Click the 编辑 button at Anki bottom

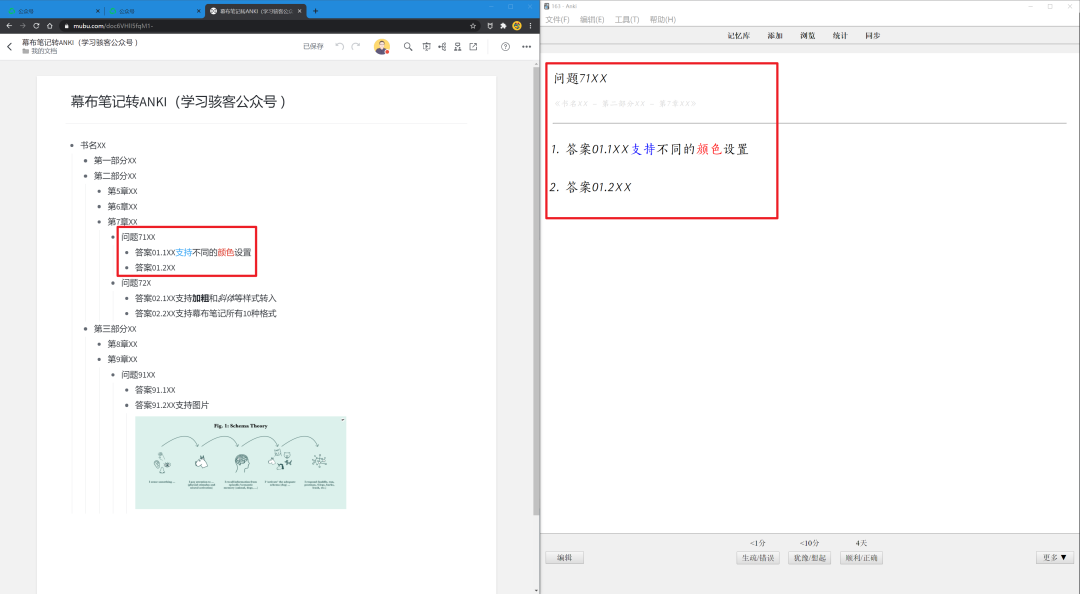click(564, 557)
